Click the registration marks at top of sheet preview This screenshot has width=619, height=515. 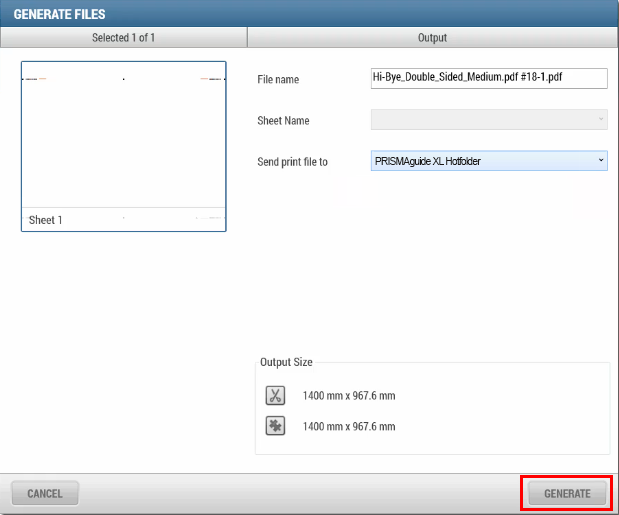[x=123, y=78]
